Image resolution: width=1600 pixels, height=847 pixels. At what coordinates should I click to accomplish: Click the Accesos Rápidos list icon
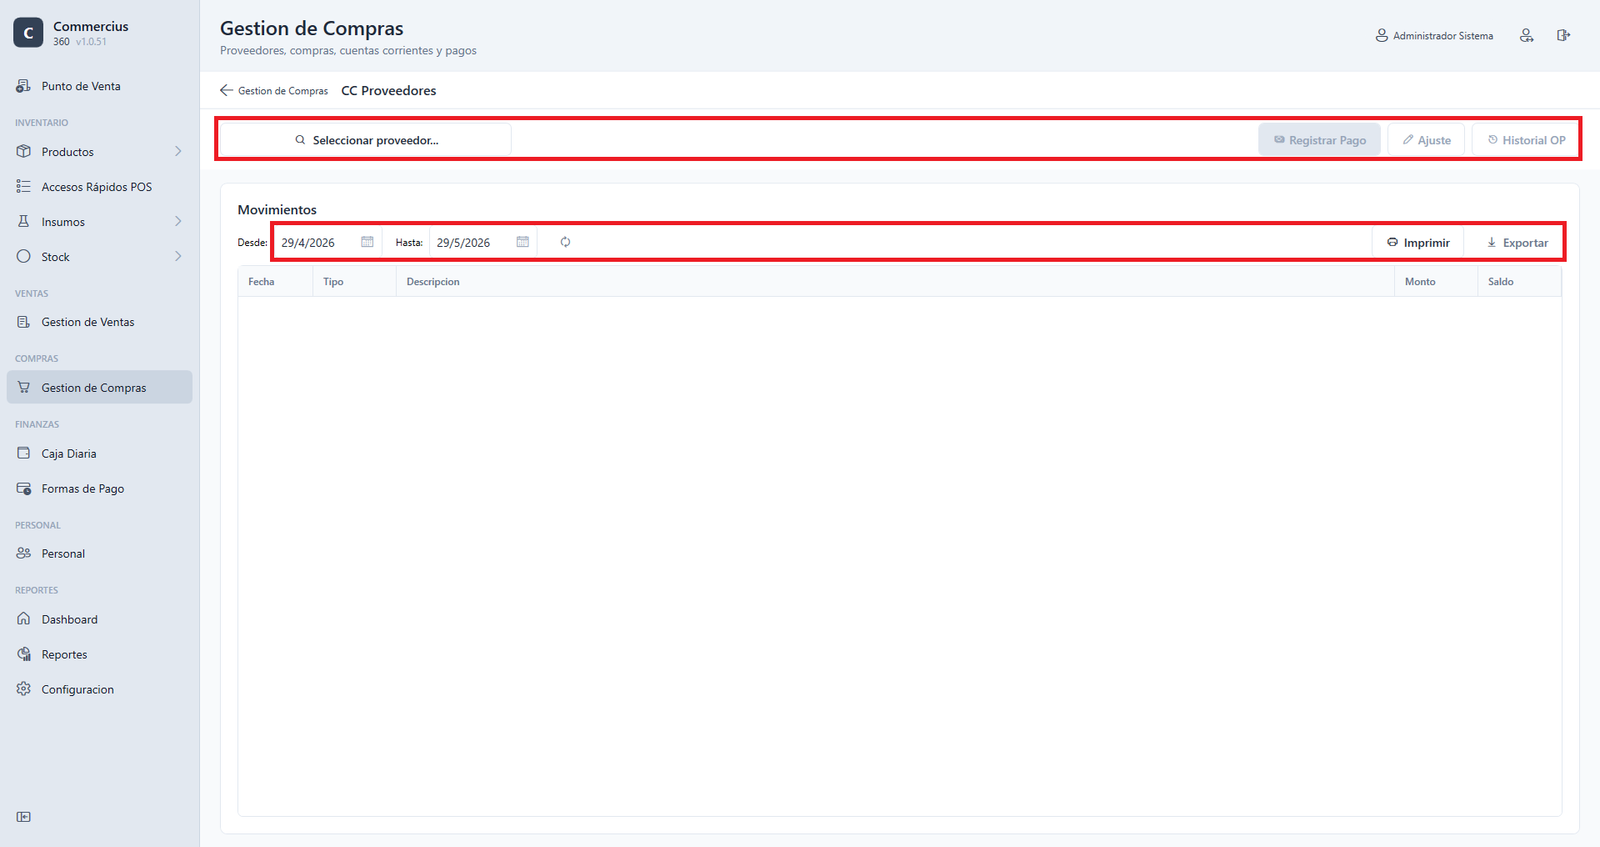point(24,187)
